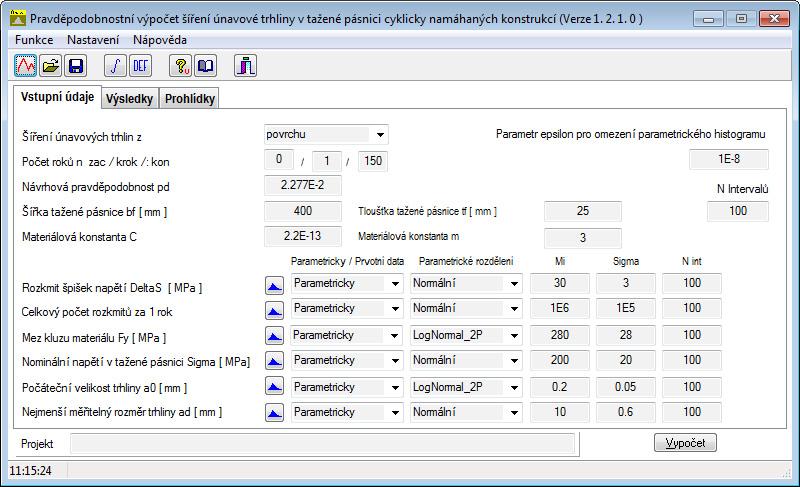The height and width of the screenshot is (487, 800).
Task: Click the end year field 150
Action: click(x=373, y=161)
